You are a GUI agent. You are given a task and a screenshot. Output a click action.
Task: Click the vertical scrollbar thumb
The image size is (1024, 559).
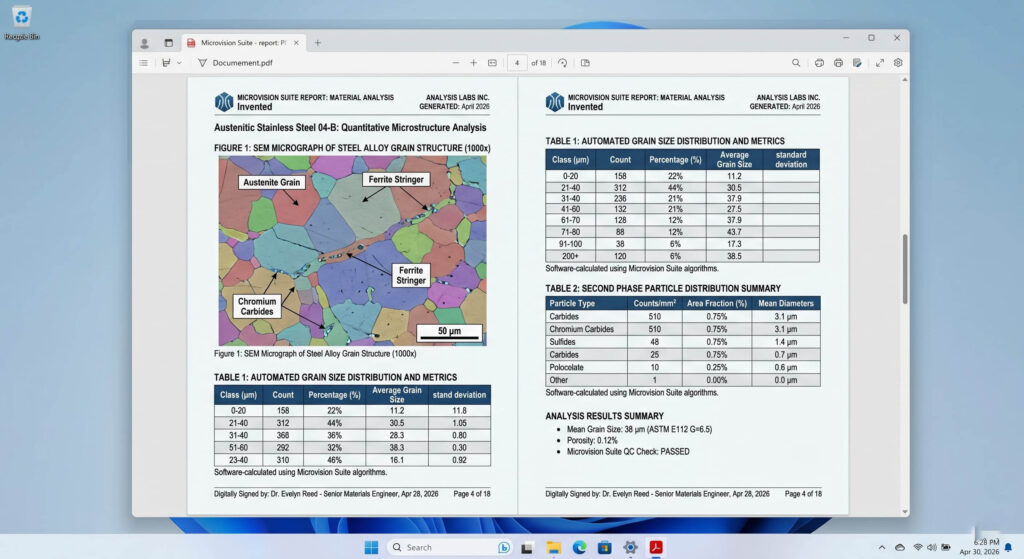[904, 268]
